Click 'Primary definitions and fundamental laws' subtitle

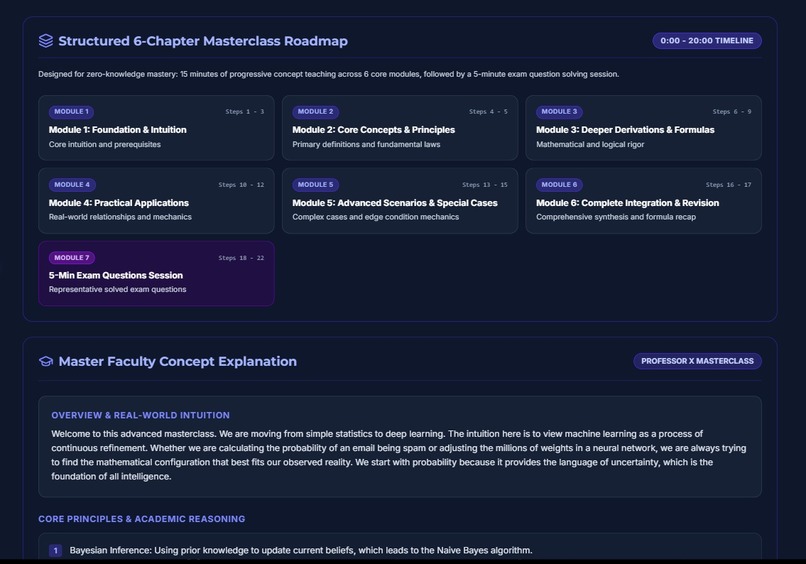[367, 144]
